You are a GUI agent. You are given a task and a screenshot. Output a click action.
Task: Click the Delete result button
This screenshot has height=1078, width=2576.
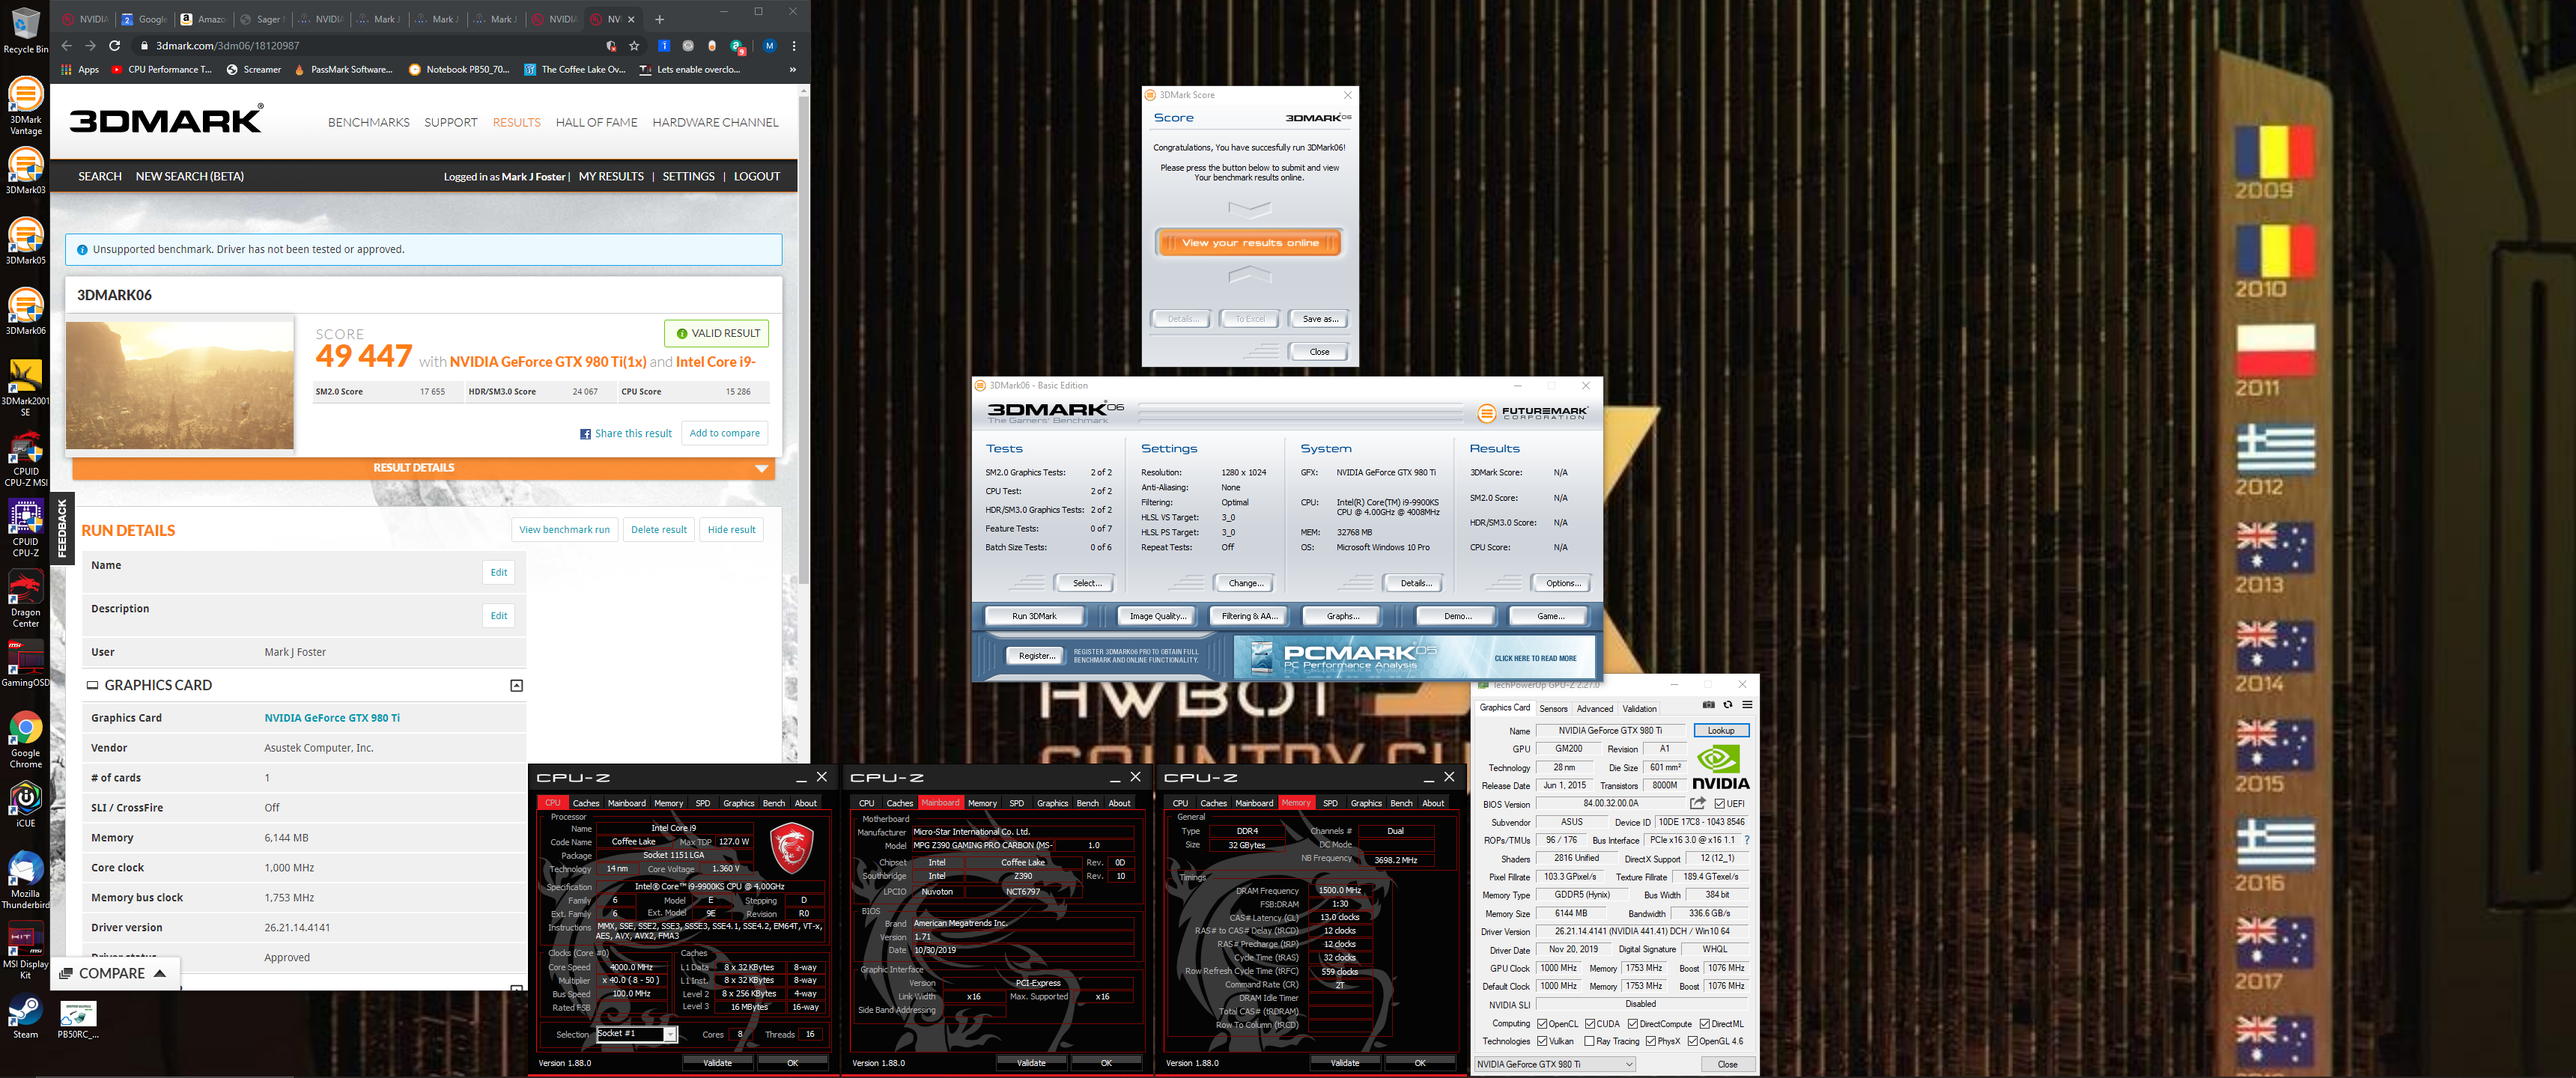click(659, 530)
